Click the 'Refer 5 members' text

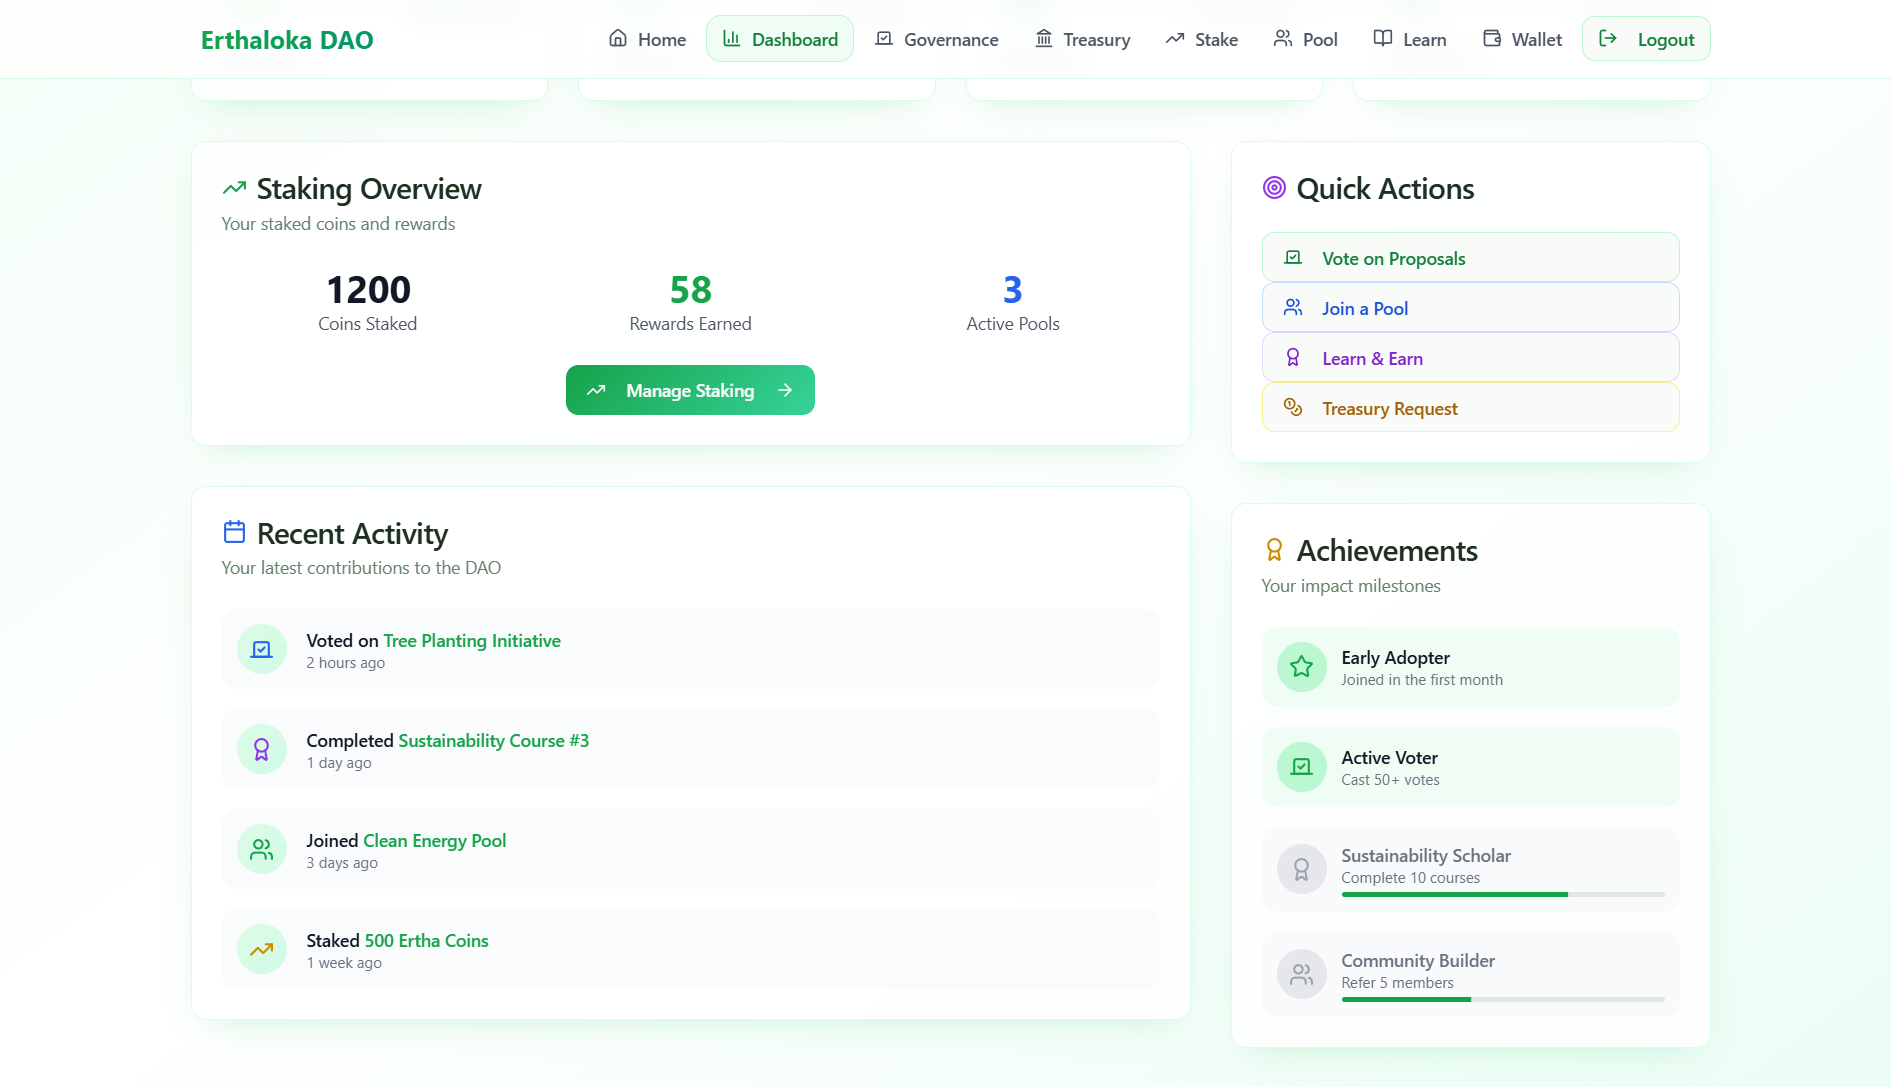(1397, 983)
